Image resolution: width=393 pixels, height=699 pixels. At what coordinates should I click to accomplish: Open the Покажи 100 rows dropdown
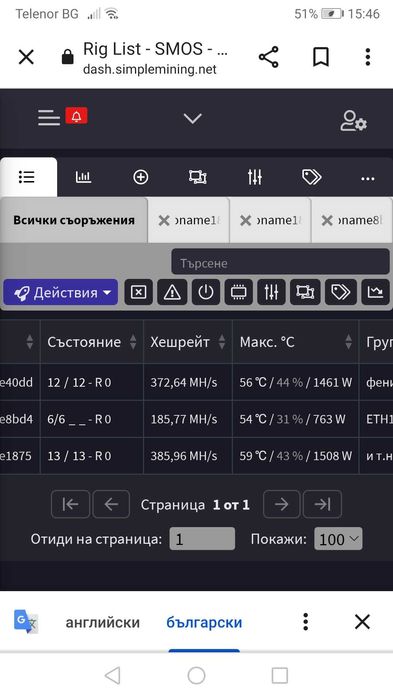338,539
